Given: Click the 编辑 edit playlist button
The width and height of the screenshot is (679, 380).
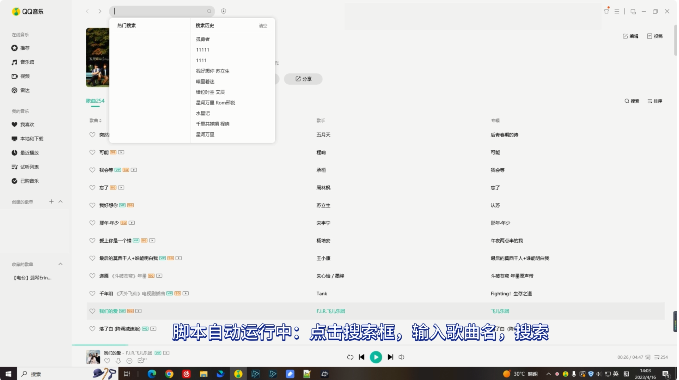Looking at the screenshot, I should 631,36.
